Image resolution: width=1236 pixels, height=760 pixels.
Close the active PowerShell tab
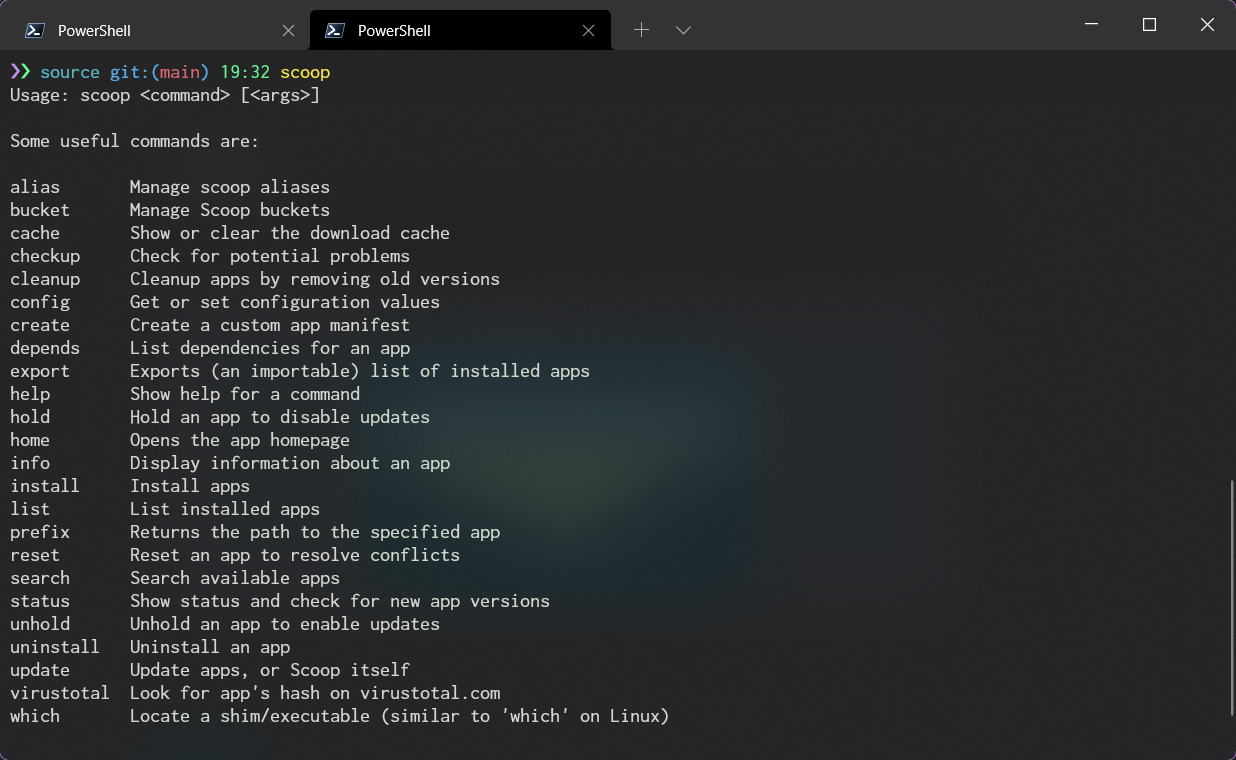tap(589, 31)
